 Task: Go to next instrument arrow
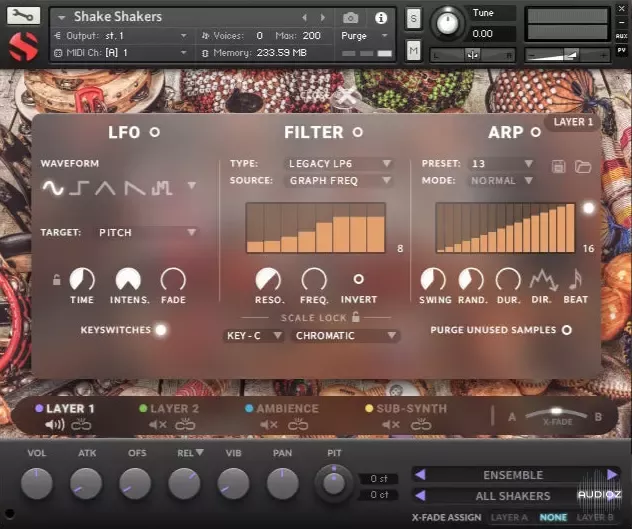click(323, 17)
